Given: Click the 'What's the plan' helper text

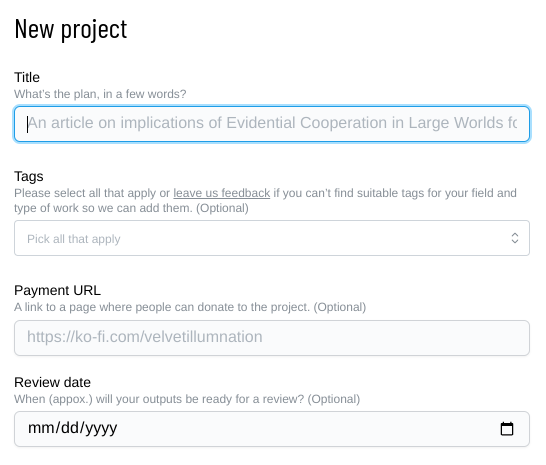Looking at the screenshot, I should click(100, 94).
